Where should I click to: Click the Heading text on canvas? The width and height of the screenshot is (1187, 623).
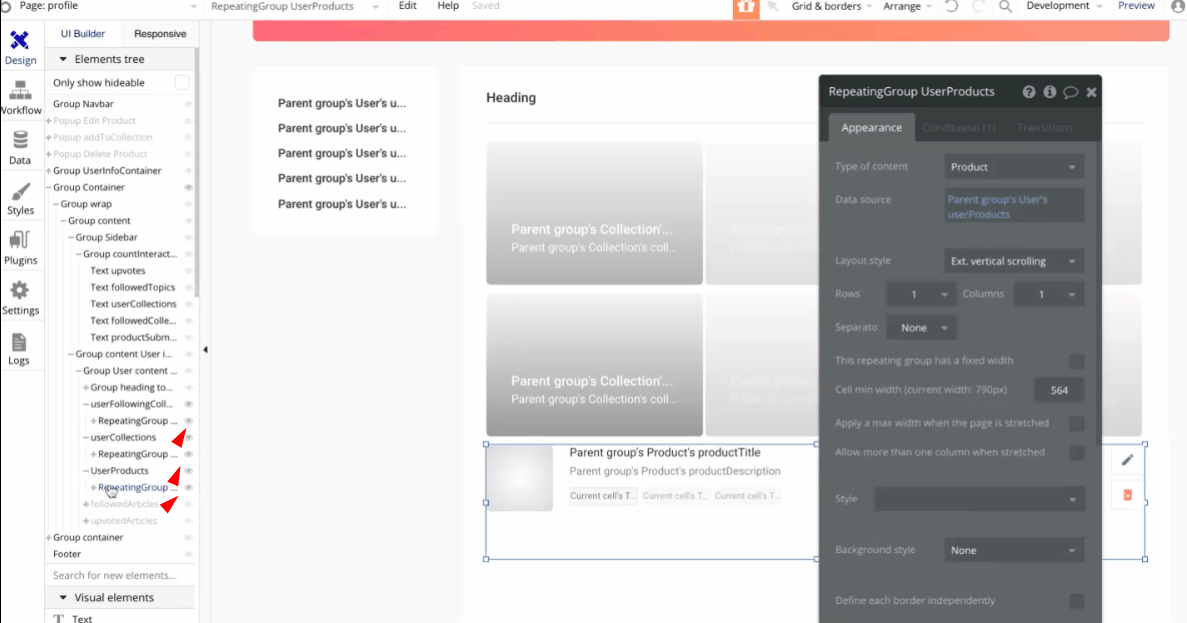point(511,98)
